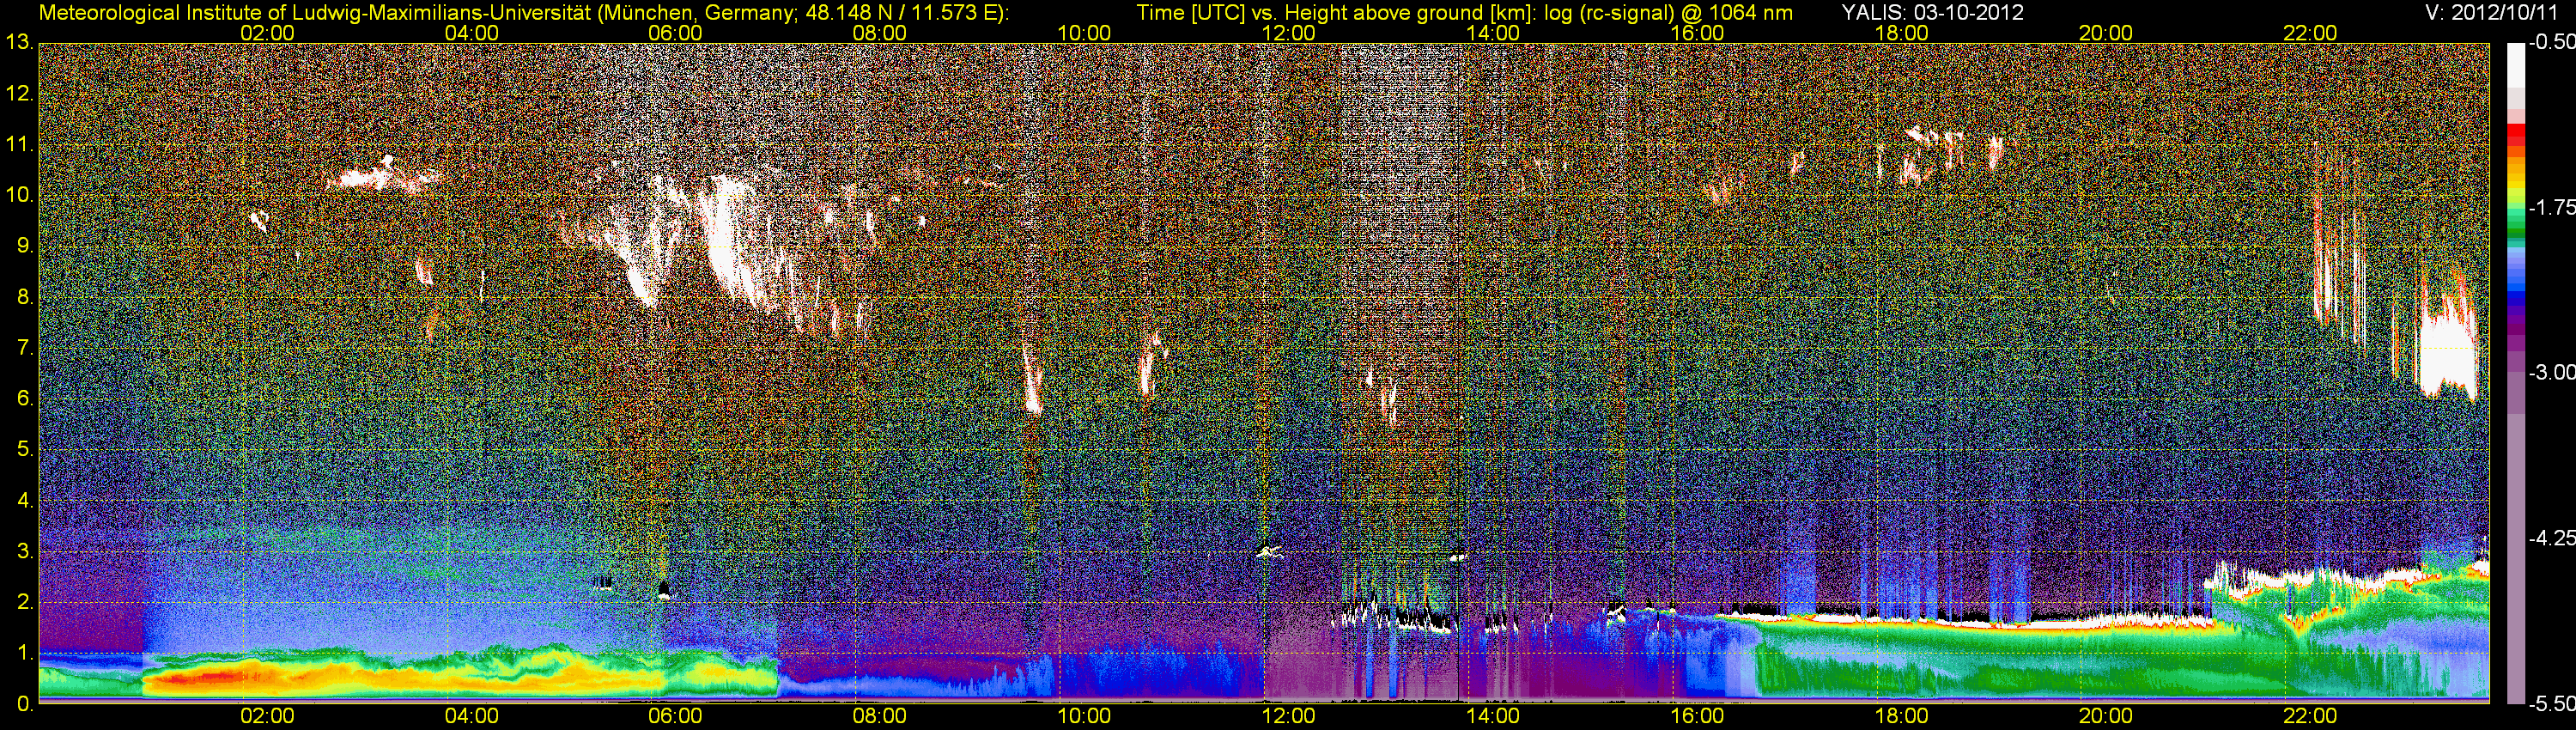The image size is (2576, 730).
Task: Click the yellow band of the color scale
Action: tap(2516, 183)
